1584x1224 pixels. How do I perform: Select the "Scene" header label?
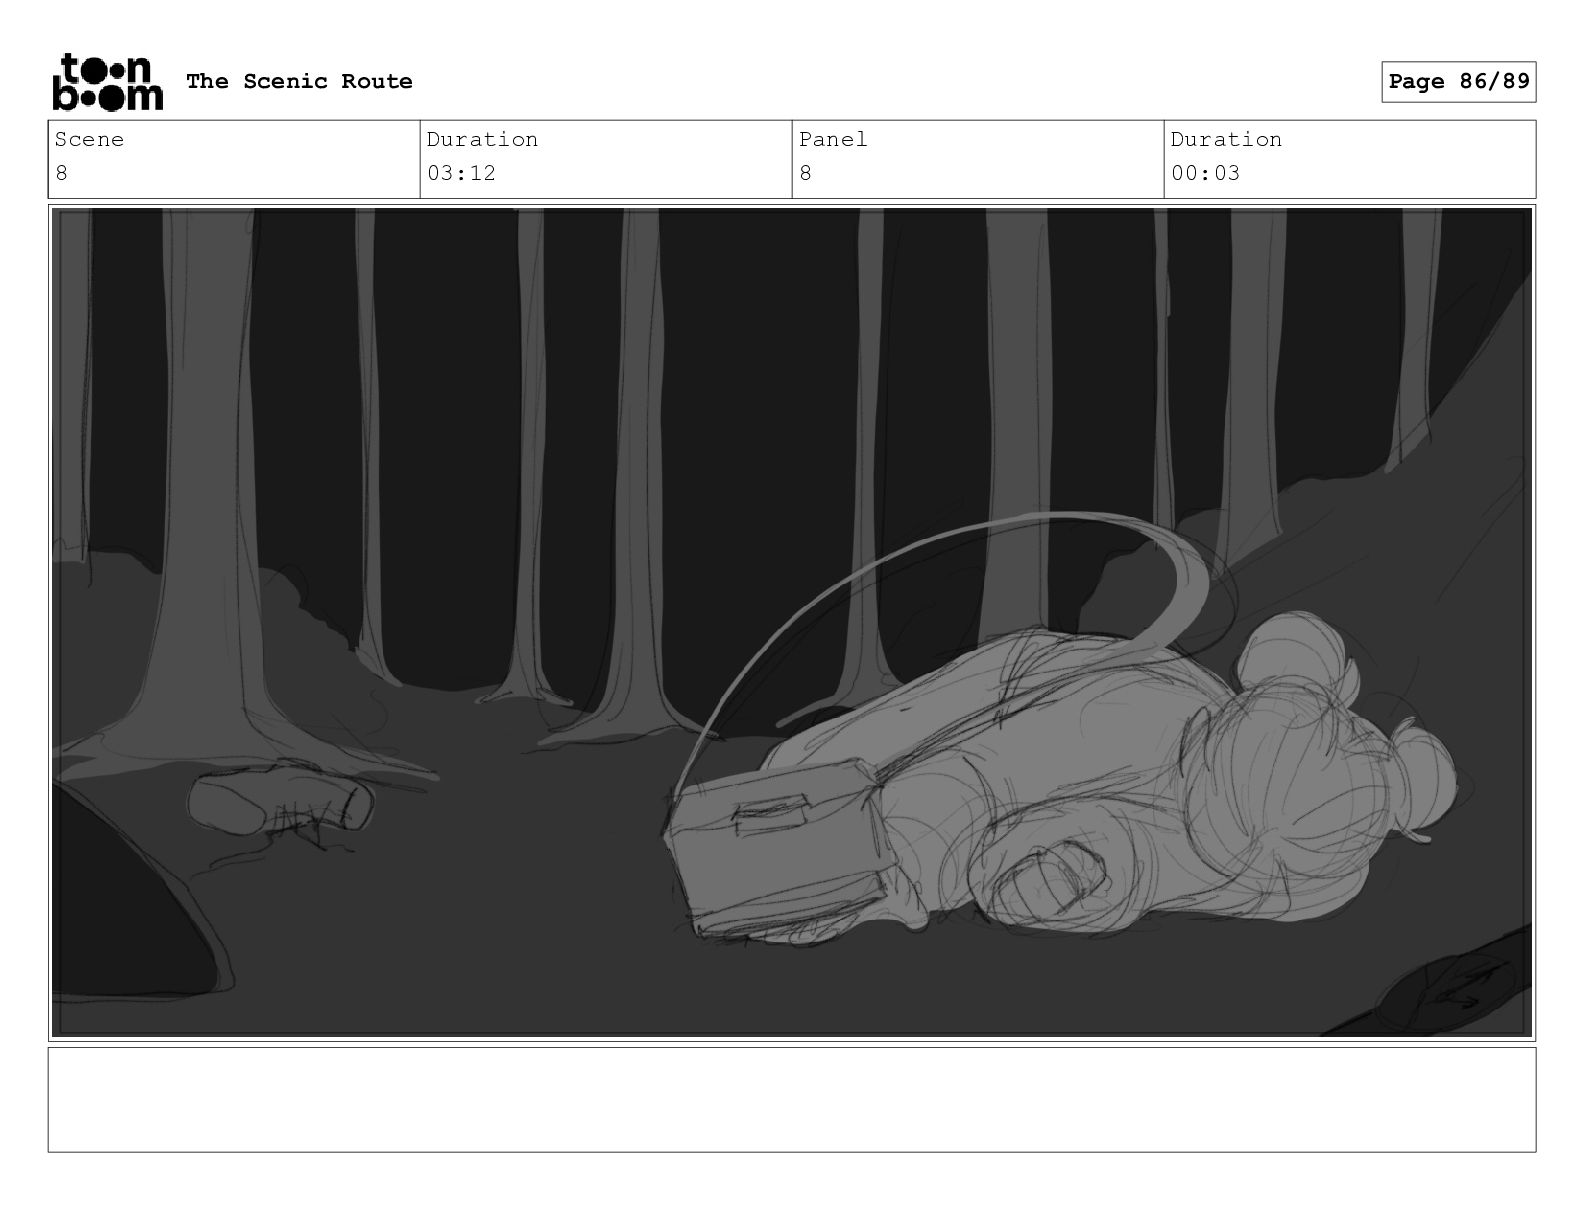(89, 139)
